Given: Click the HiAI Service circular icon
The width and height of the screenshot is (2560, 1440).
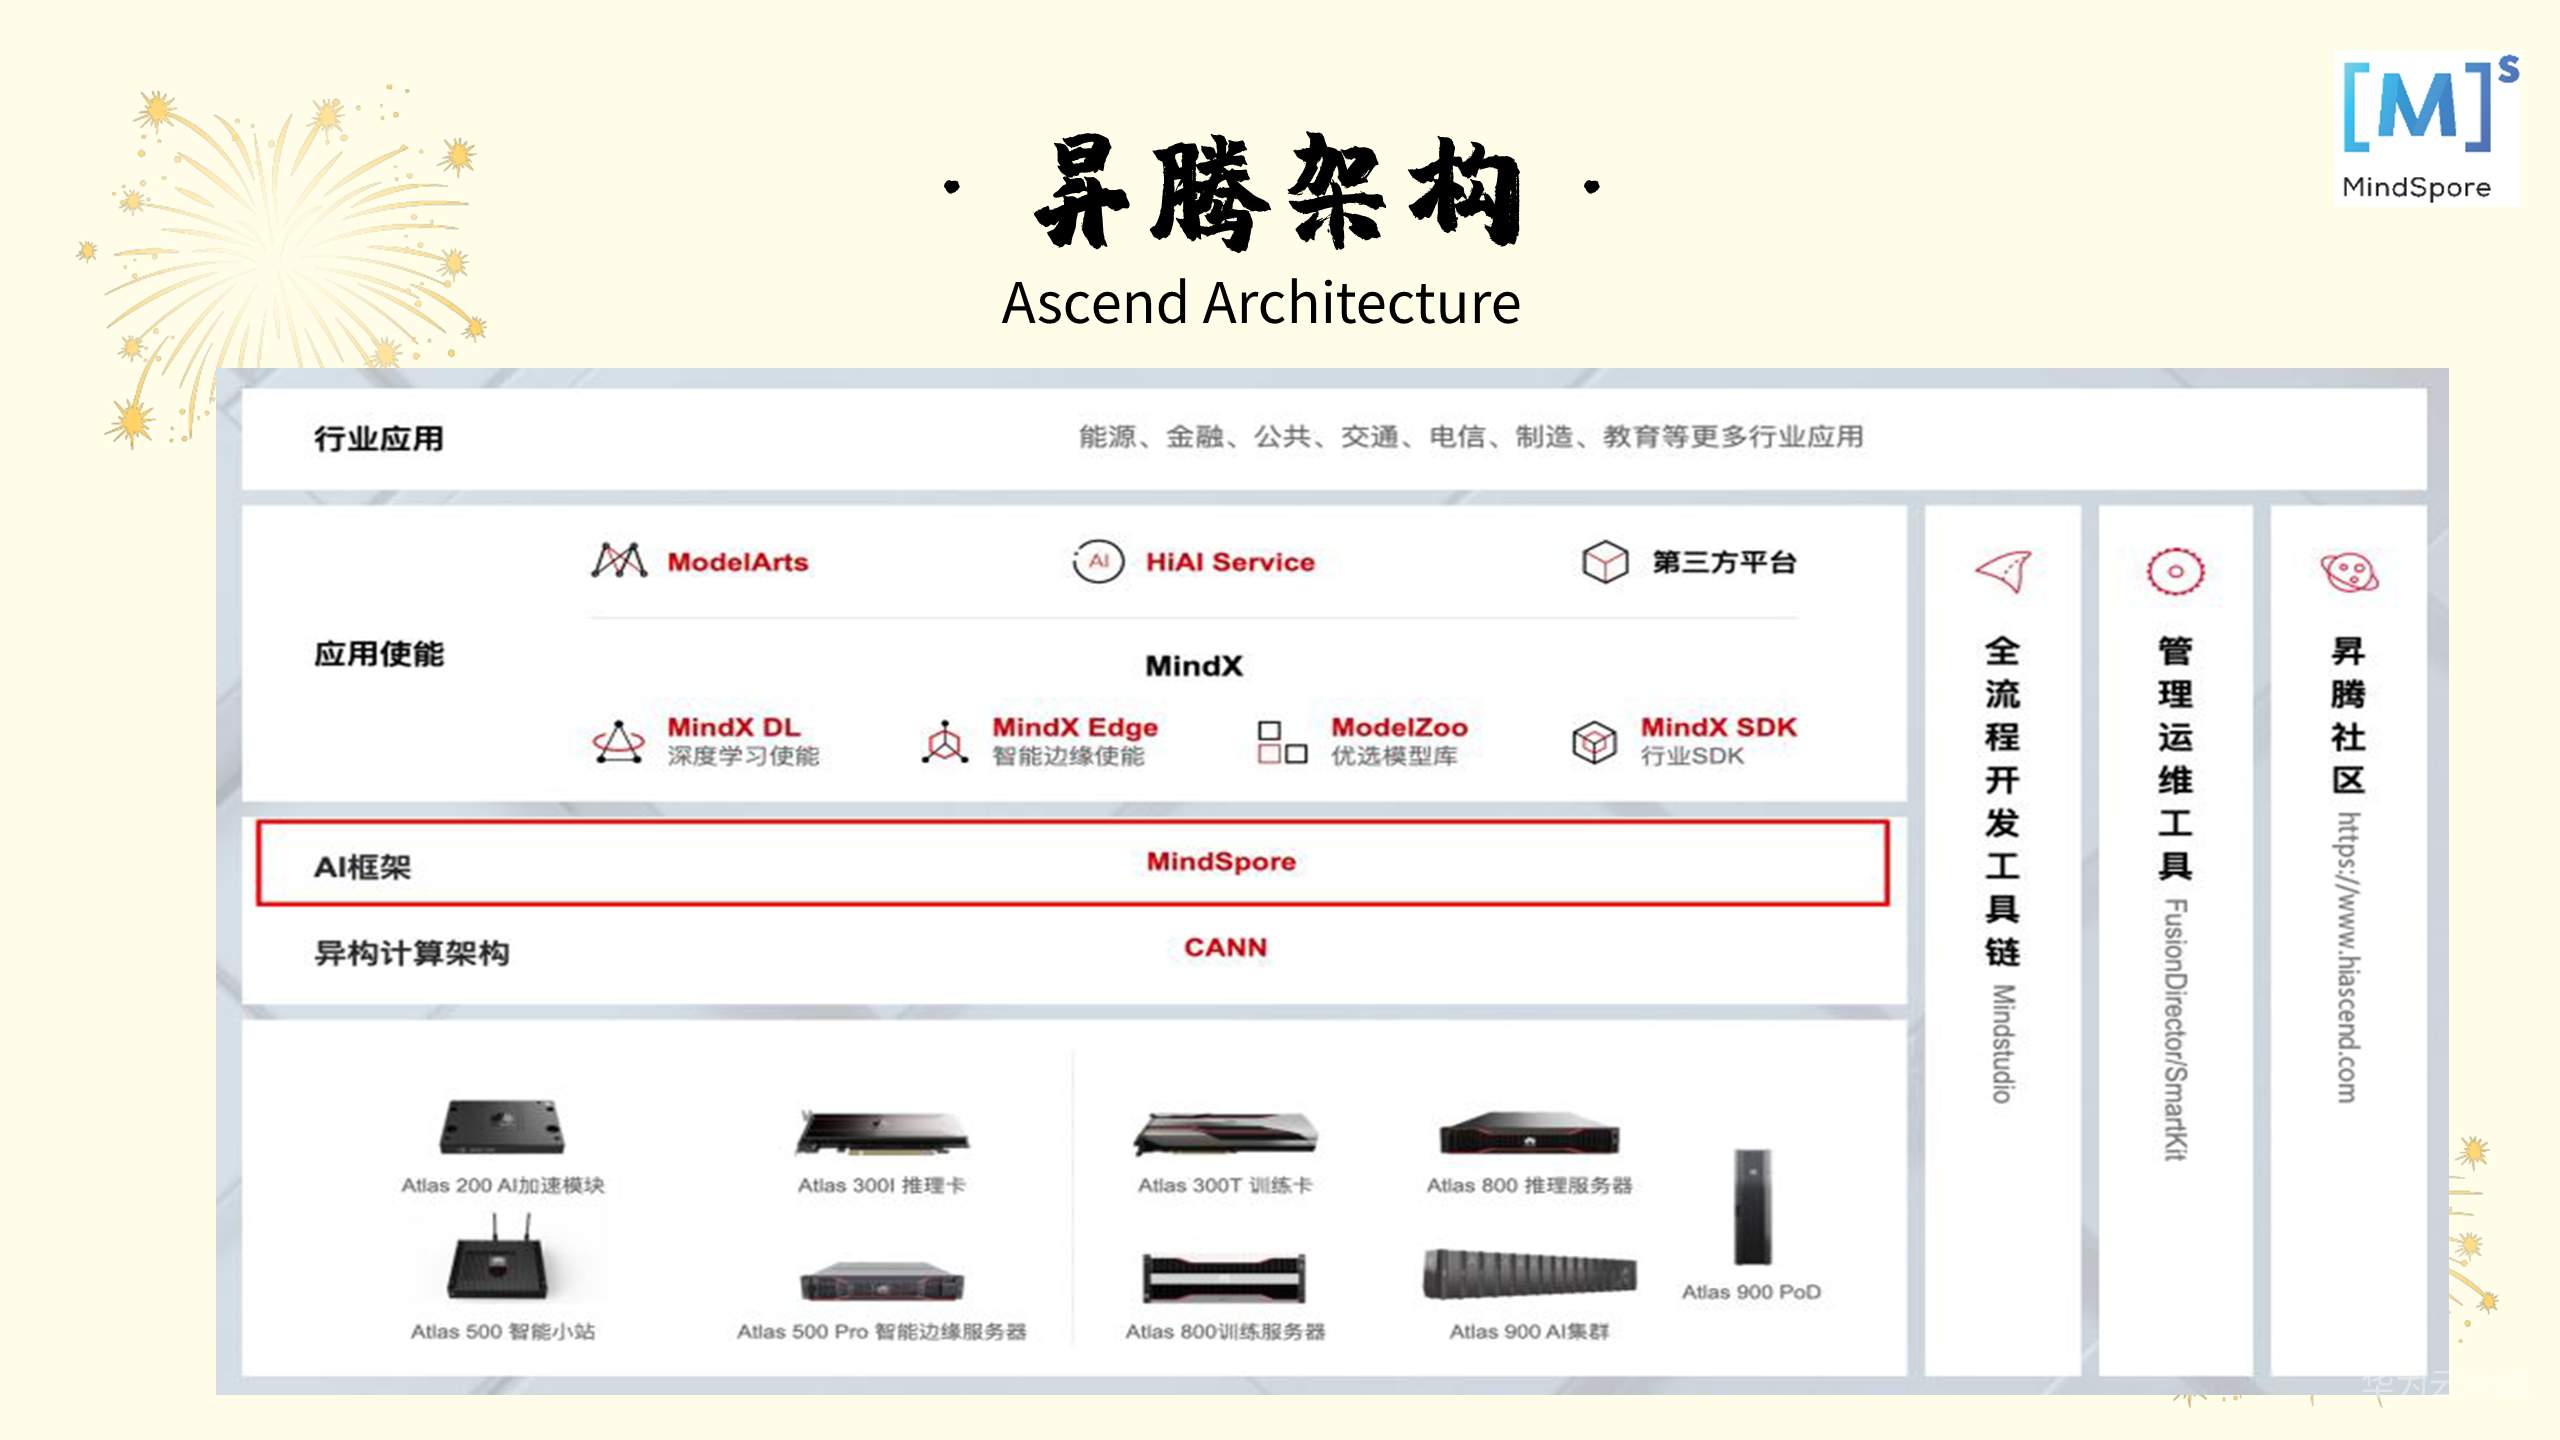Looking at the screenshot, I should coord(1098,561).
